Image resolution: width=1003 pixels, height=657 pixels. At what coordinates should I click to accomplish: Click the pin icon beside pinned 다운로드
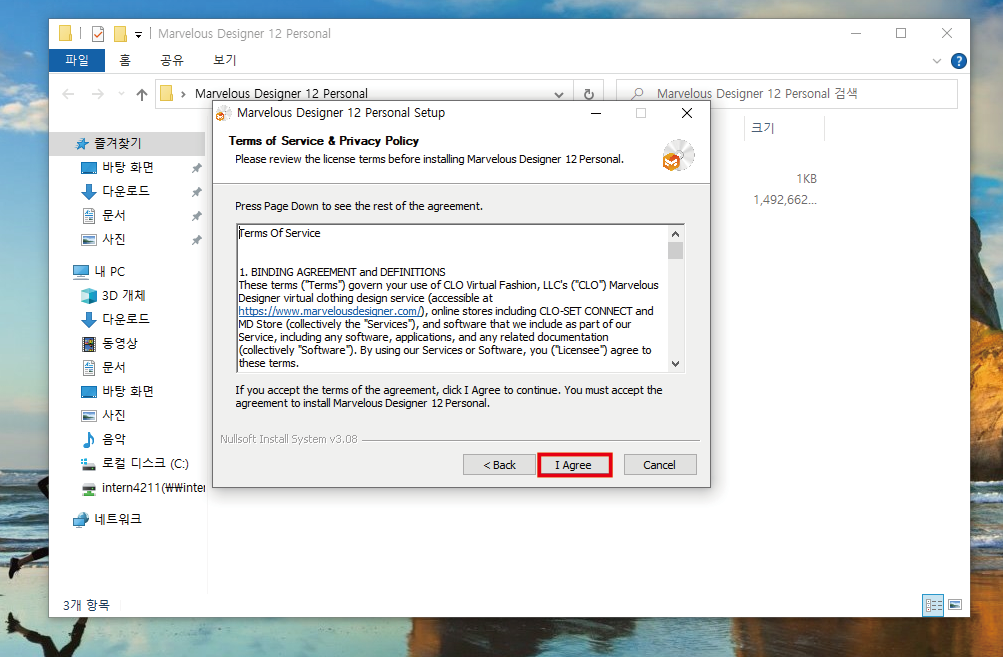tap(196, 192)
